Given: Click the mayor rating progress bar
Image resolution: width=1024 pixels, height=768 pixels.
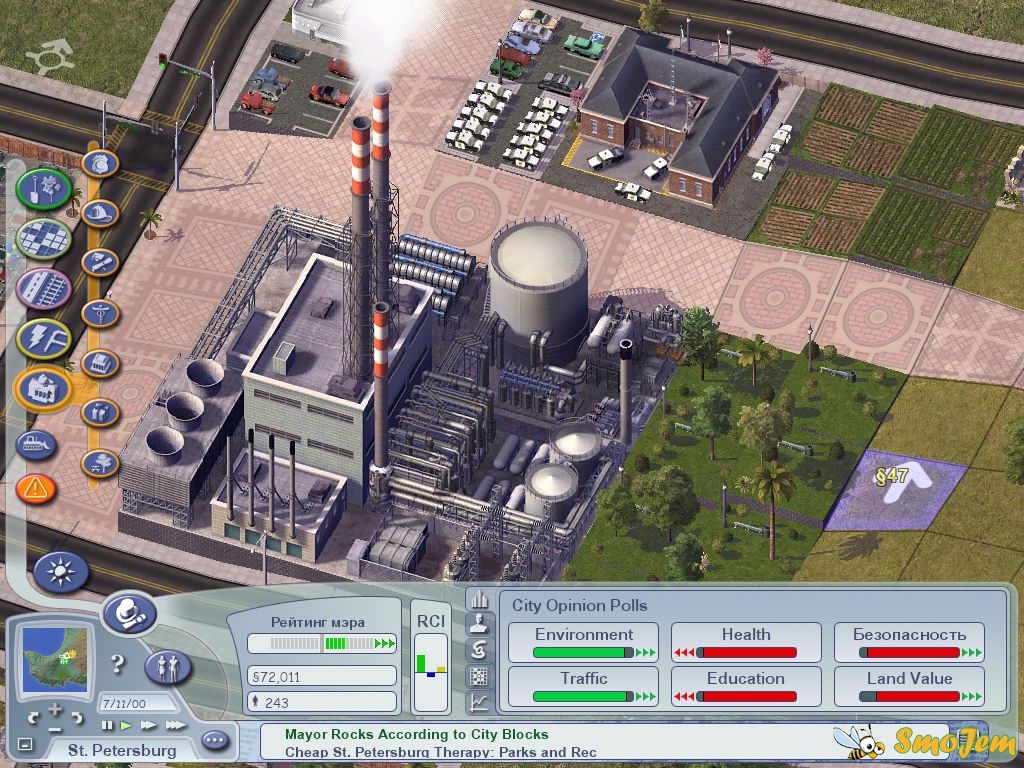Looking at the screenshot, I should 322,644.
